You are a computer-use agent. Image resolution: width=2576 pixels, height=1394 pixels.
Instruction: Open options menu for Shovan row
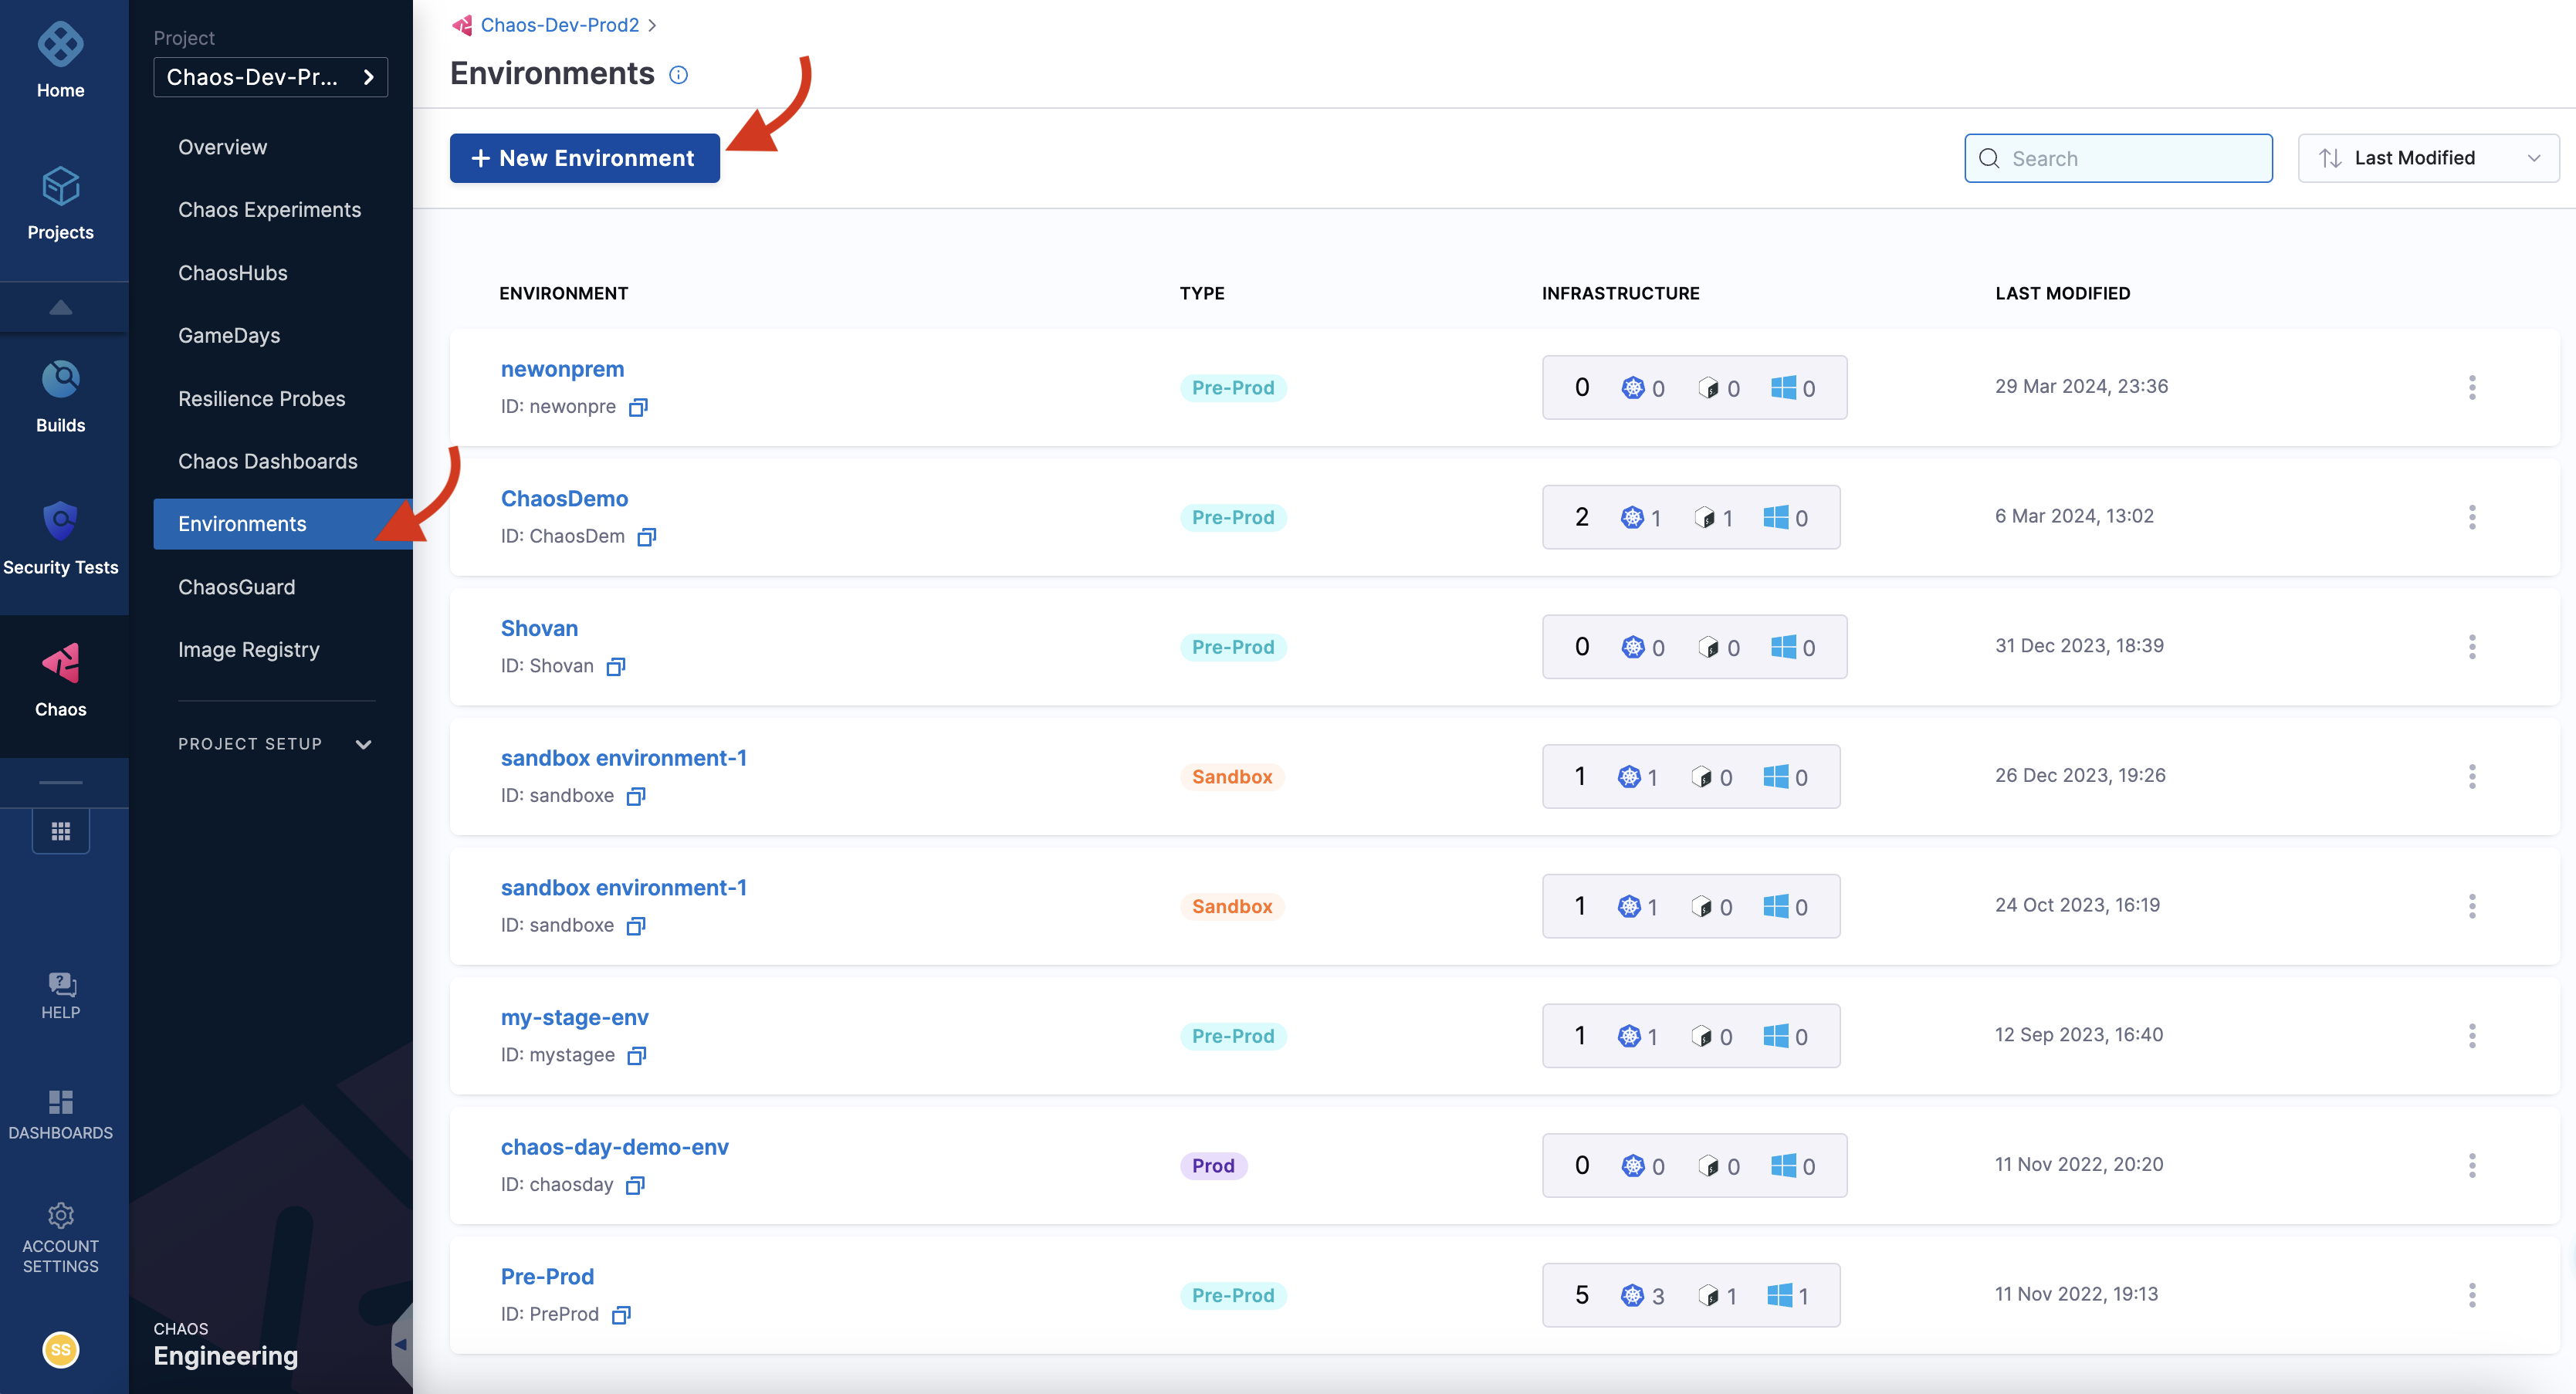(2471, 646)
